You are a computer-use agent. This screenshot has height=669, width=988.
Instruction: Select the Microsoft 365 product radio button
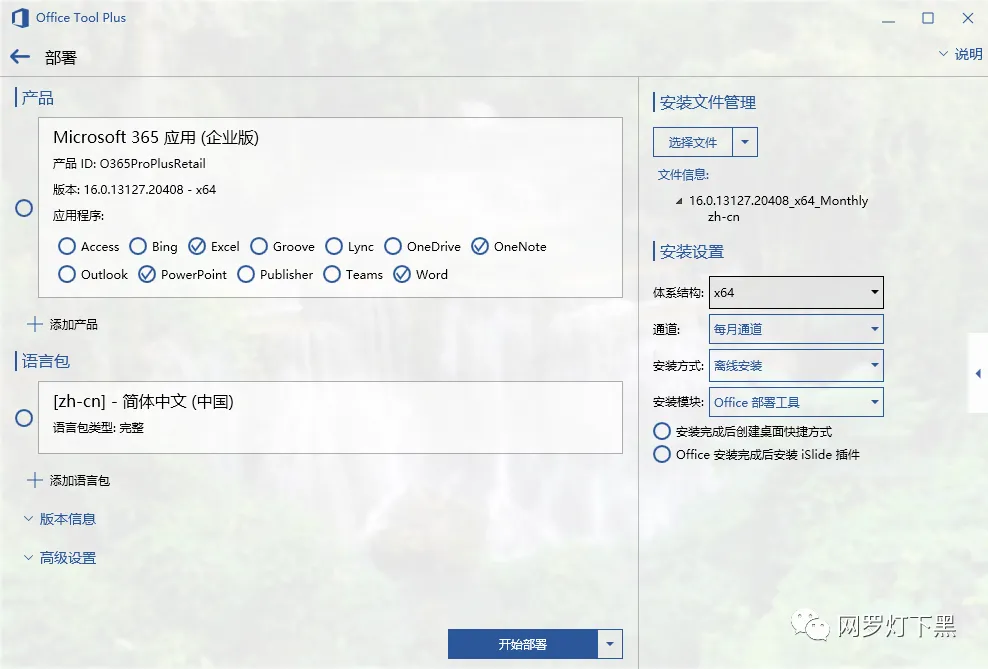pos(24,208)
